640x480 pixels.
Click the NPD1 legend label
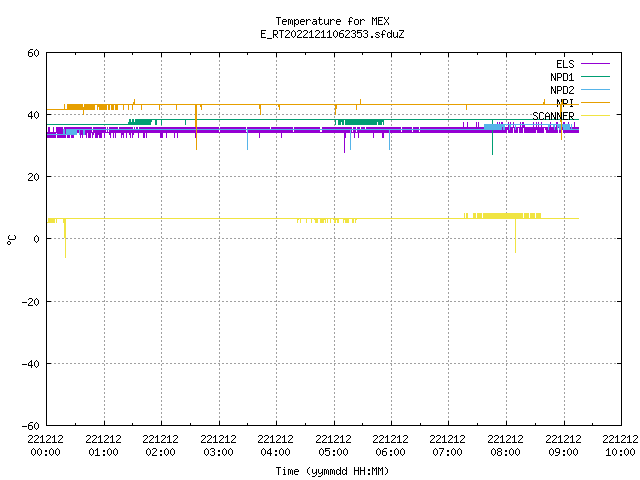[562, 77]
